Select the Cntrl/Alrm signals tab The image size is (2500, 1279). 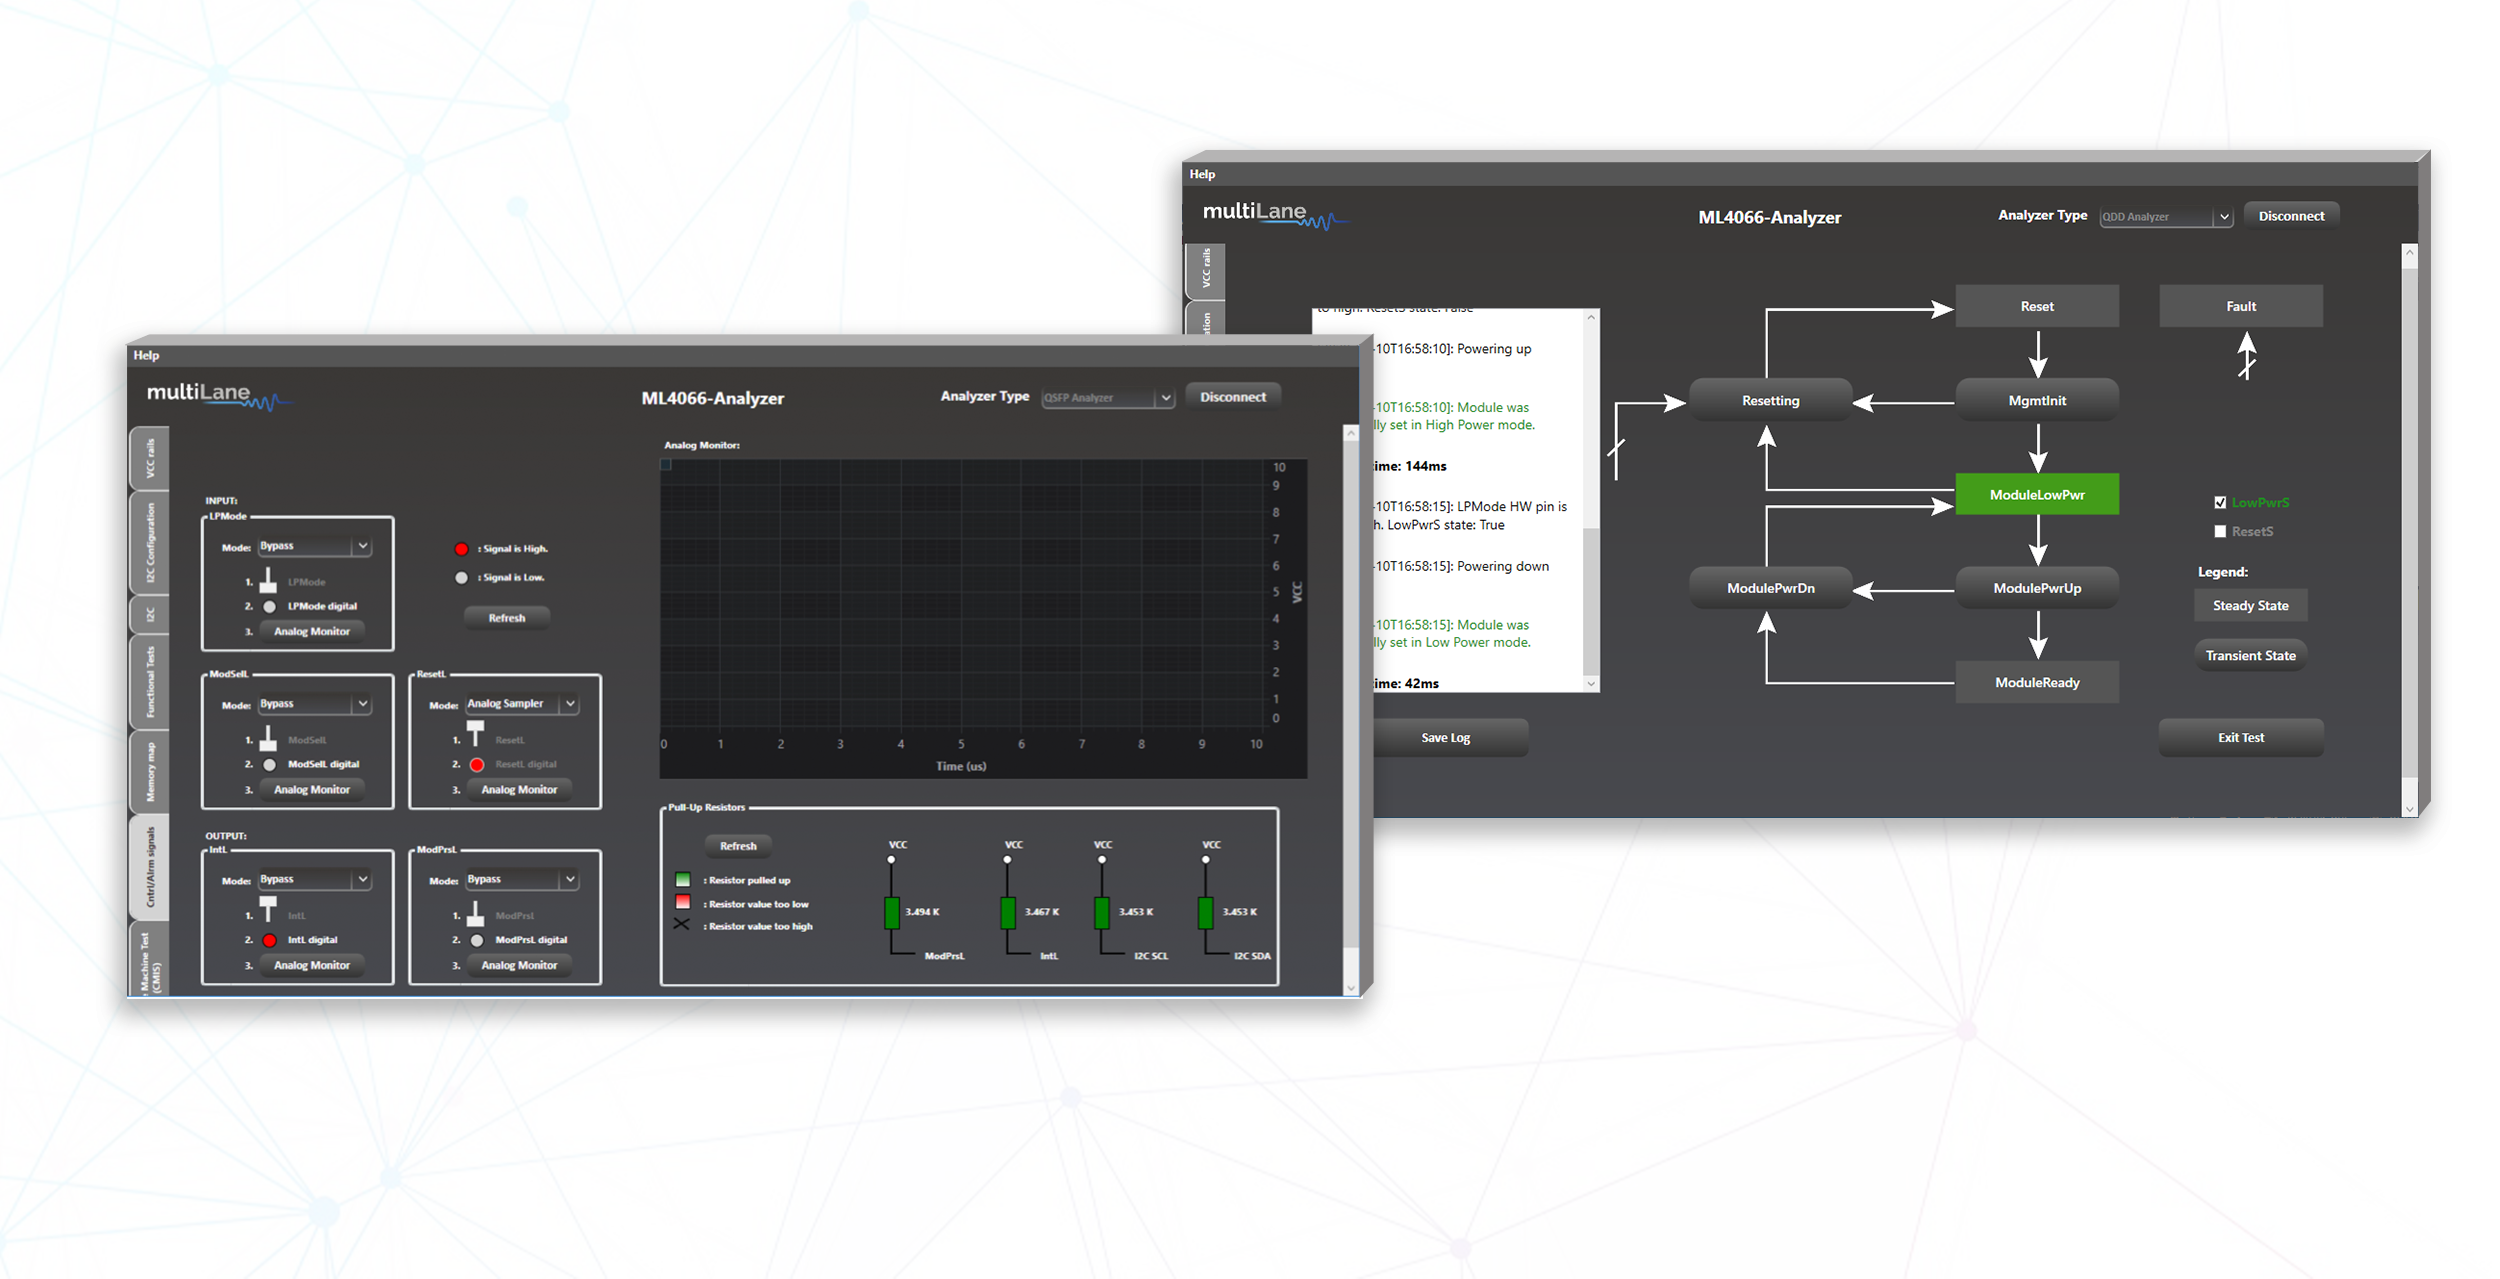(x=150, y=867)
